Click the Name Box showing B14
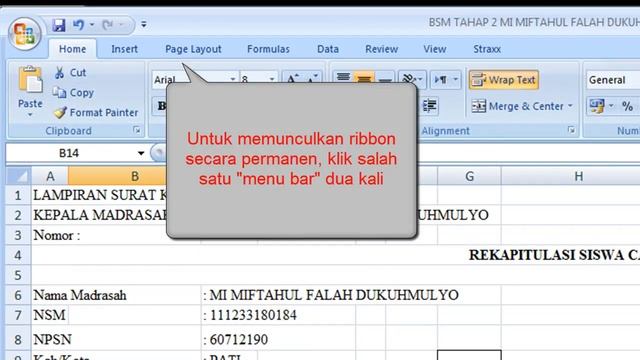Viewport: 640px width, 360px height. 69,153
